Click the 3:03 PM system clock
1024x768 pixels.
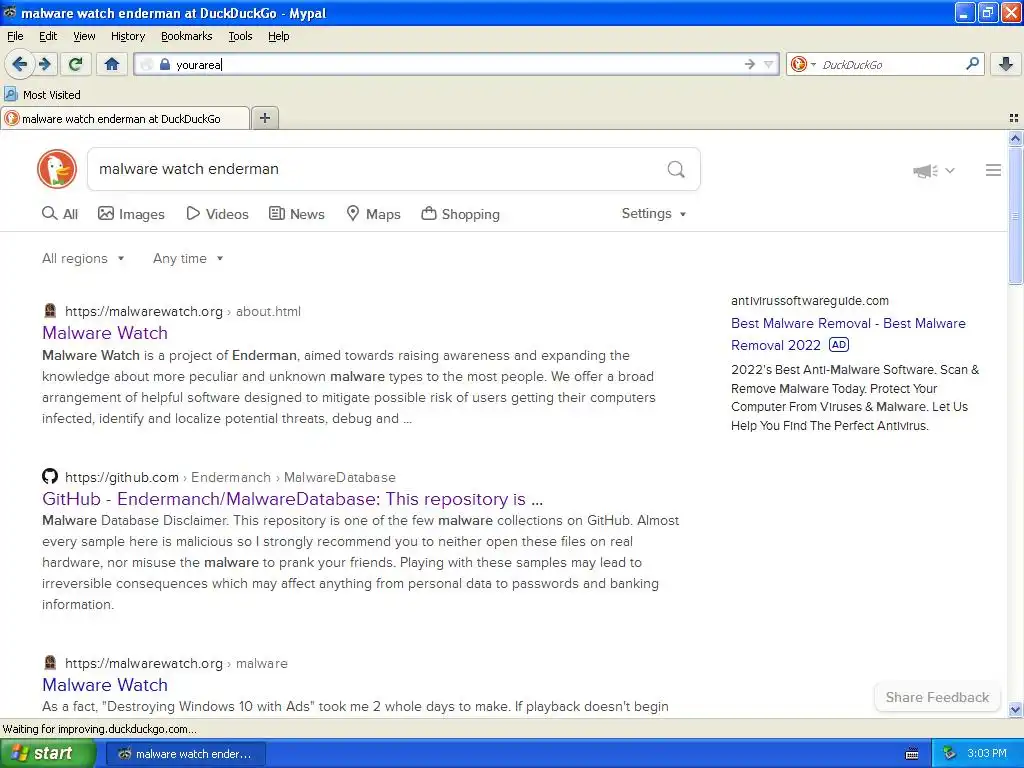click(x=987, y=753)
